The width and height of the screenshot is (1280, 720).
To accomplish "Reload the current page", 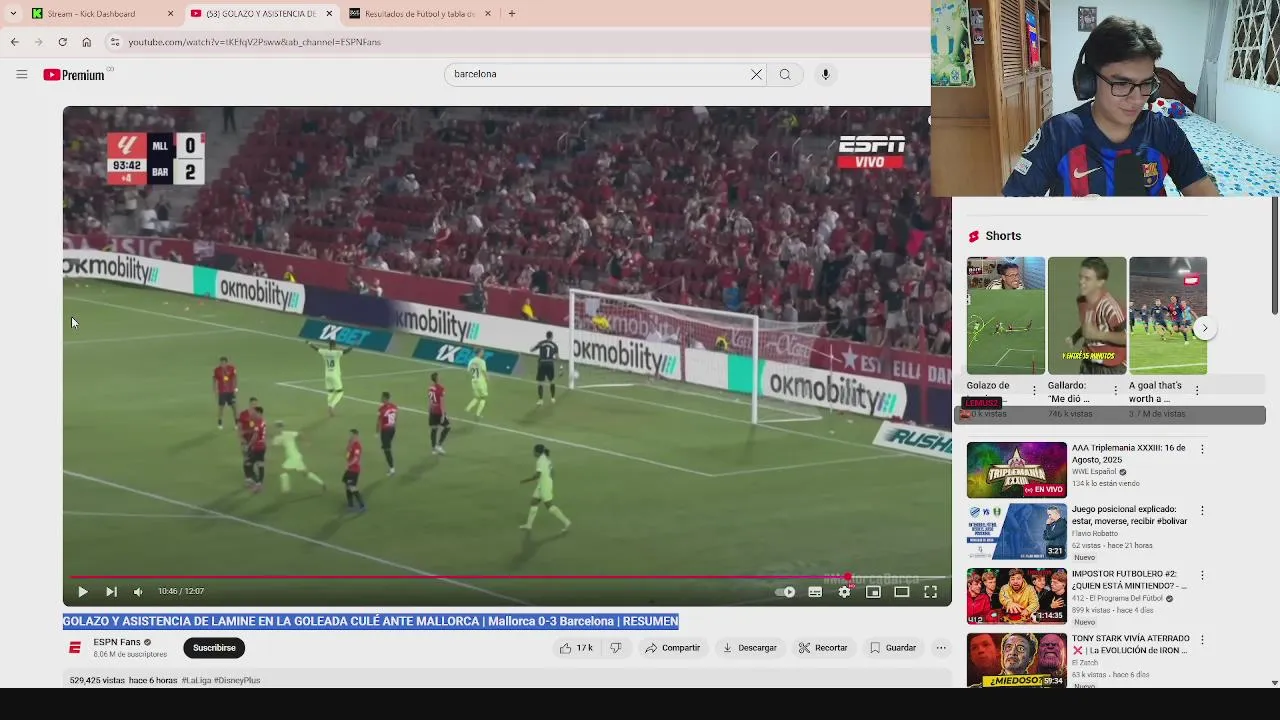I will (62, 42).
